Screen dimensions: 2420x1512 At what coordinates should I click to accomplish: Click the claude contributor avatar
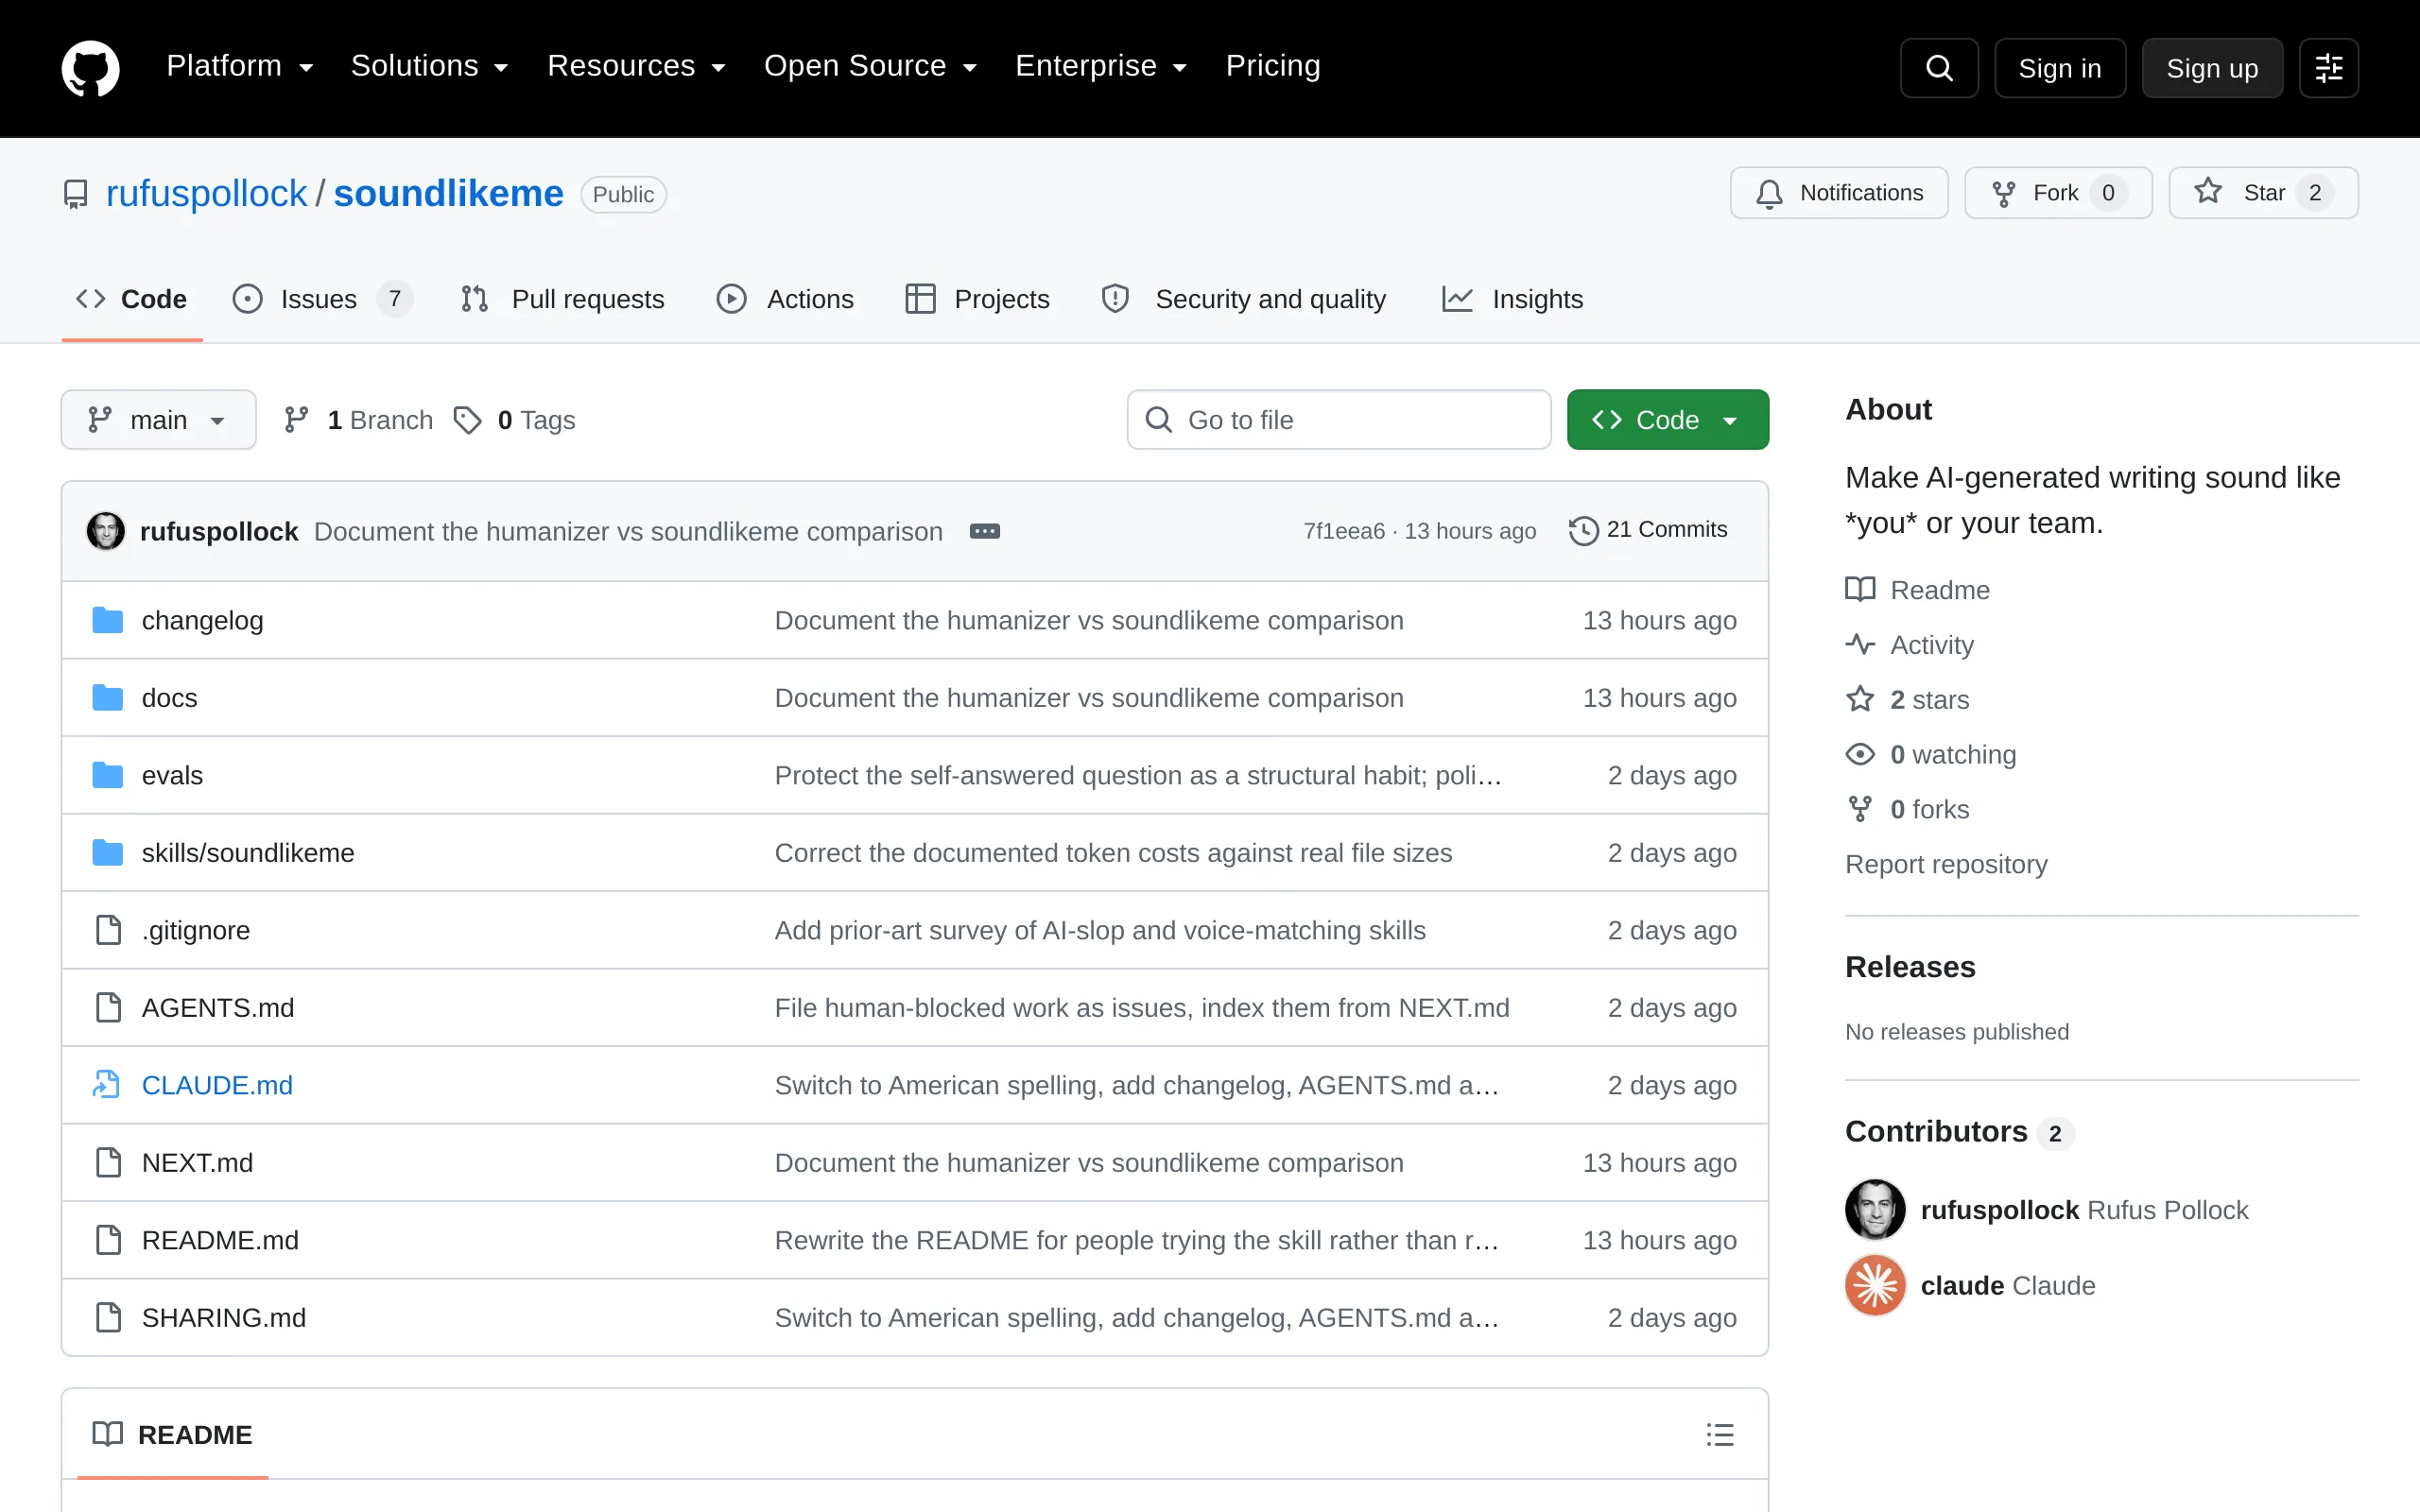click(1875, 1286)
